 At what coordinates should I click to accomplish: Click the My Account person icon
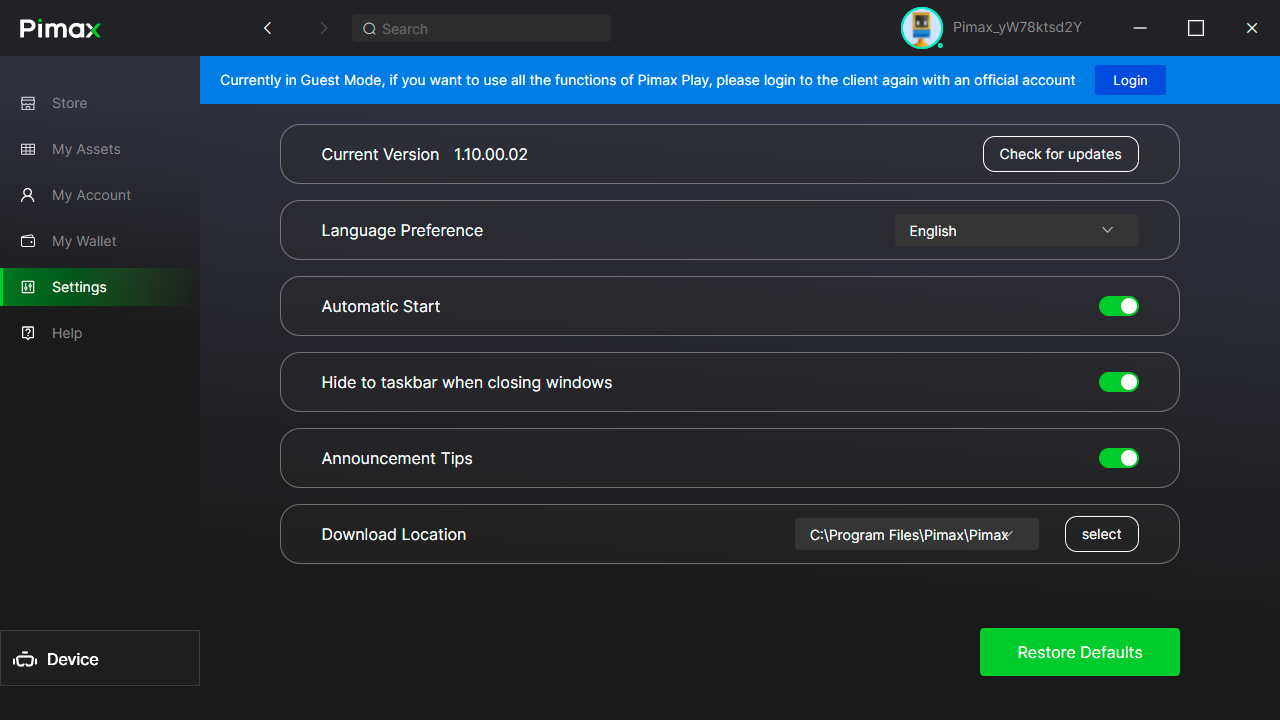pyautogui.click(x=28, y=195)
